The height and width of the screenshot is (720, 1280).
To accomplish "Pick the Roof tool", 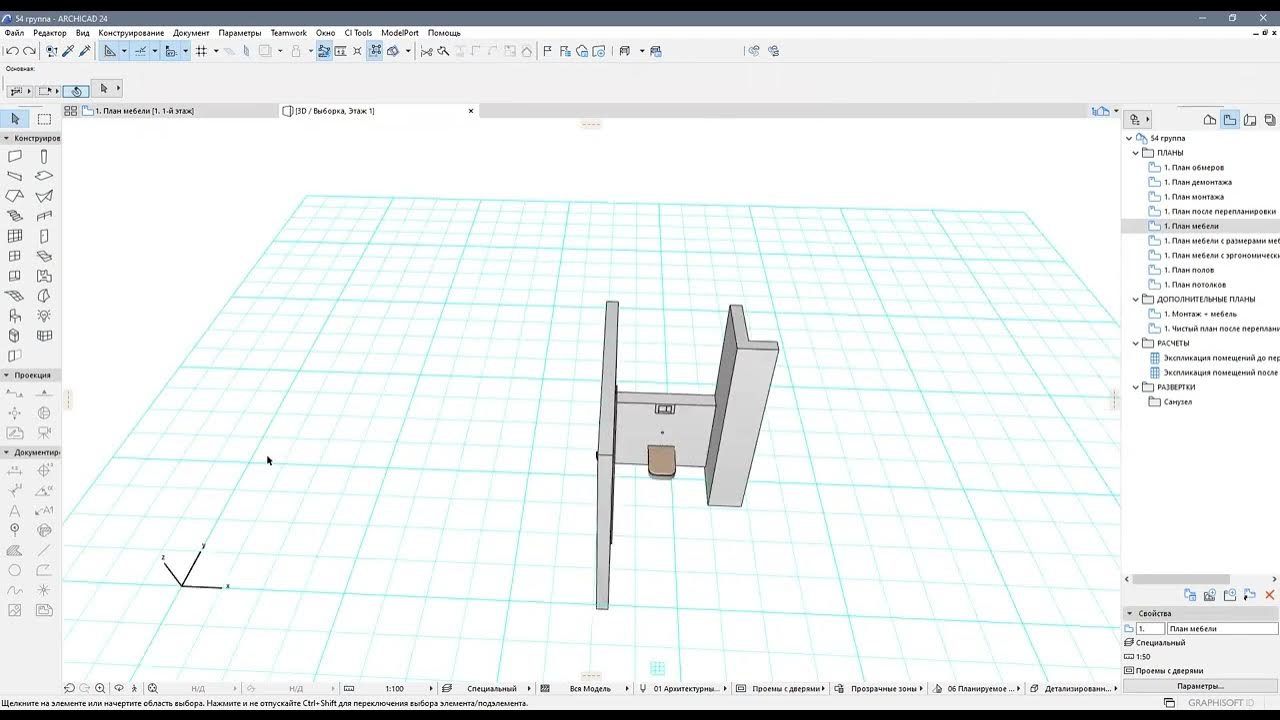I will pyautogui.click(x=15, y=196).
